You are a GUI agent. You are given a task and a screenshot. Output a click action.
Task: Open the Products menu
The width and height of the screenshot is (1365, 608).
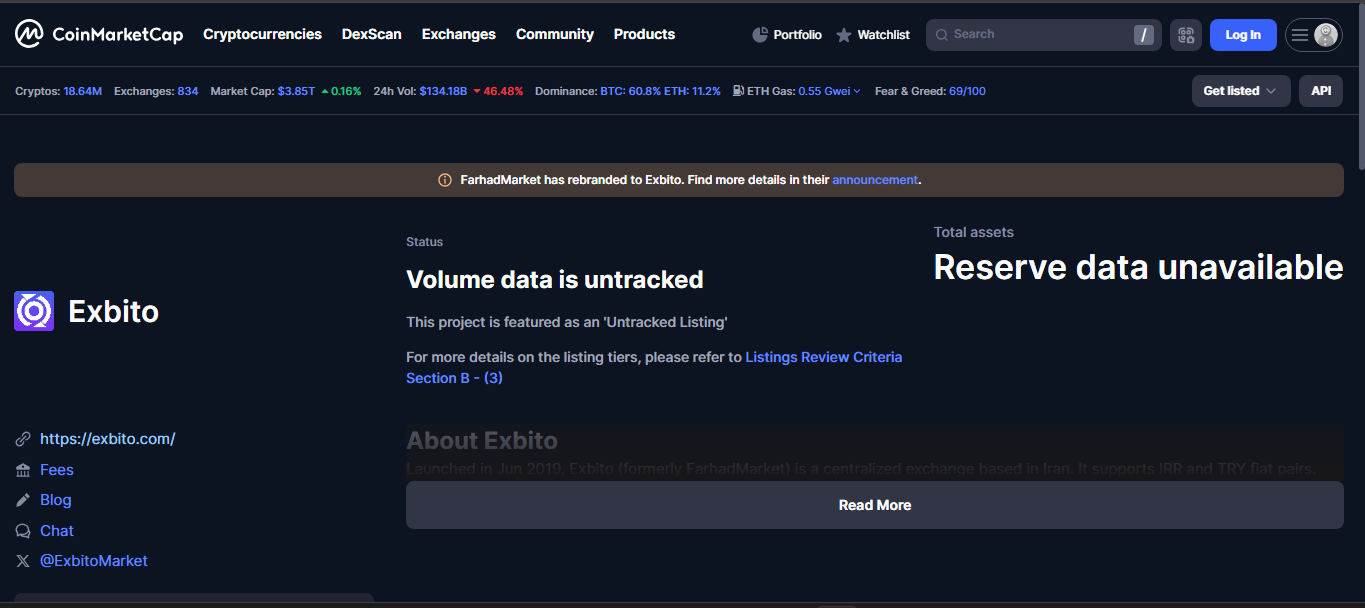coord(644,34)
